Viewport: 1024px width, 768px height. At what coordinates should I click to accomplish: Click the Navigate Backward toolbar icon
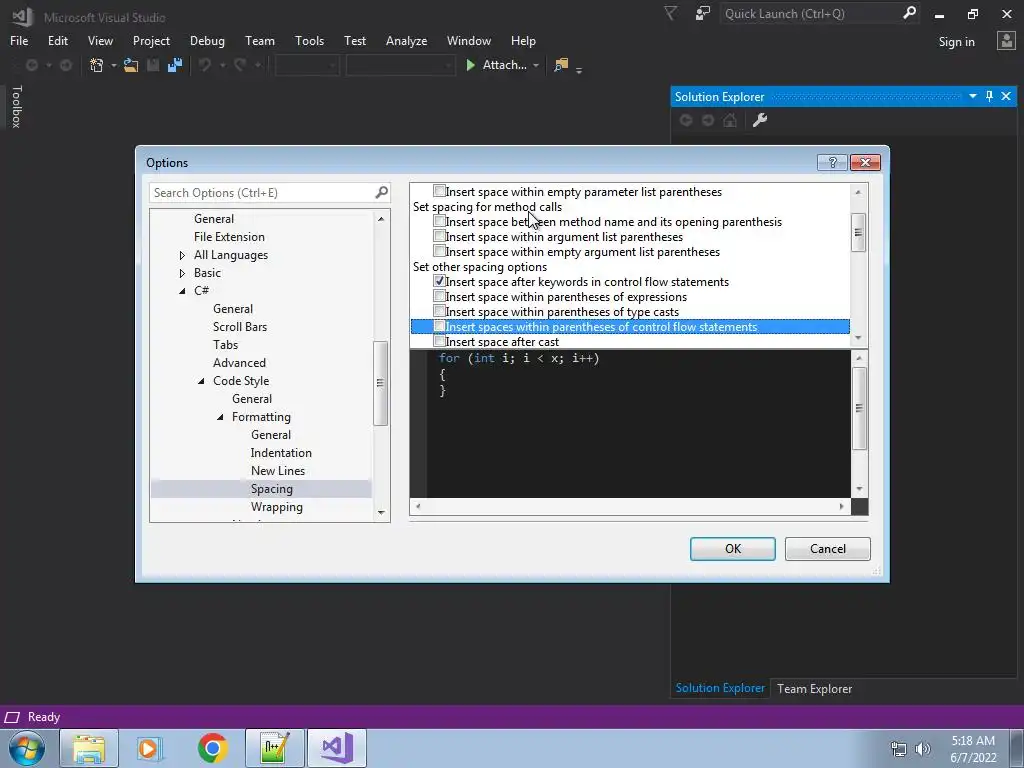tap(31, 65)
